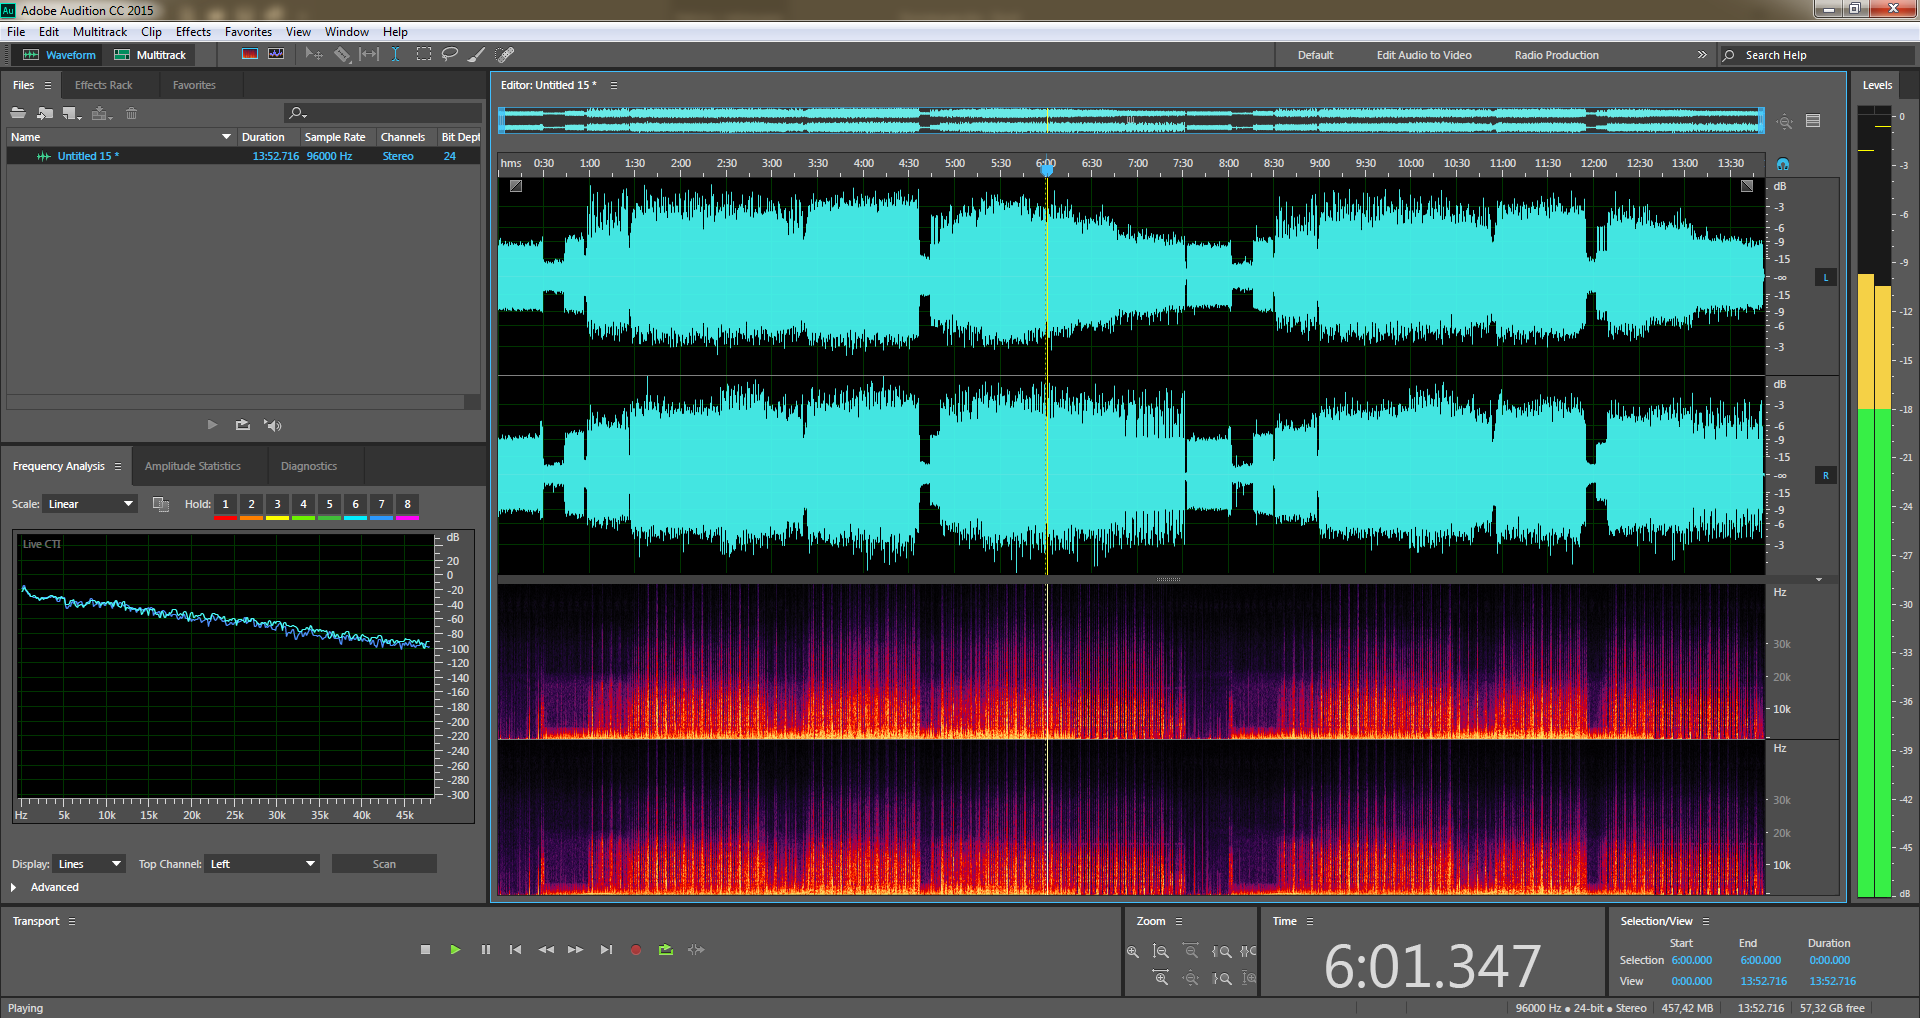Open the Scale dropdown set to Linear
Image resolution: width=1920 pixels, height=1018 pixels.
point(91,504)
